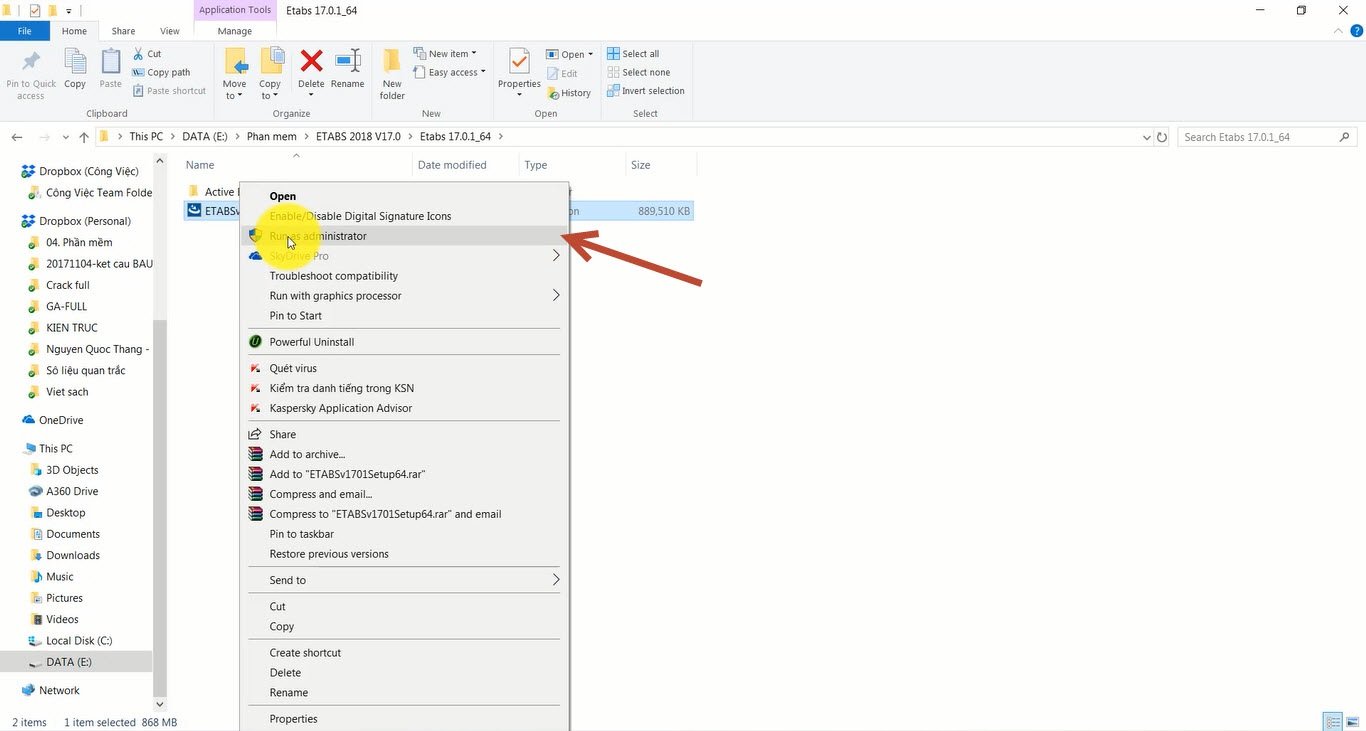Click the Copy icon in the ribbon Clipboard group
Image resolution: width=1366 pixels, height=731 pixels.
click(75, 62)
